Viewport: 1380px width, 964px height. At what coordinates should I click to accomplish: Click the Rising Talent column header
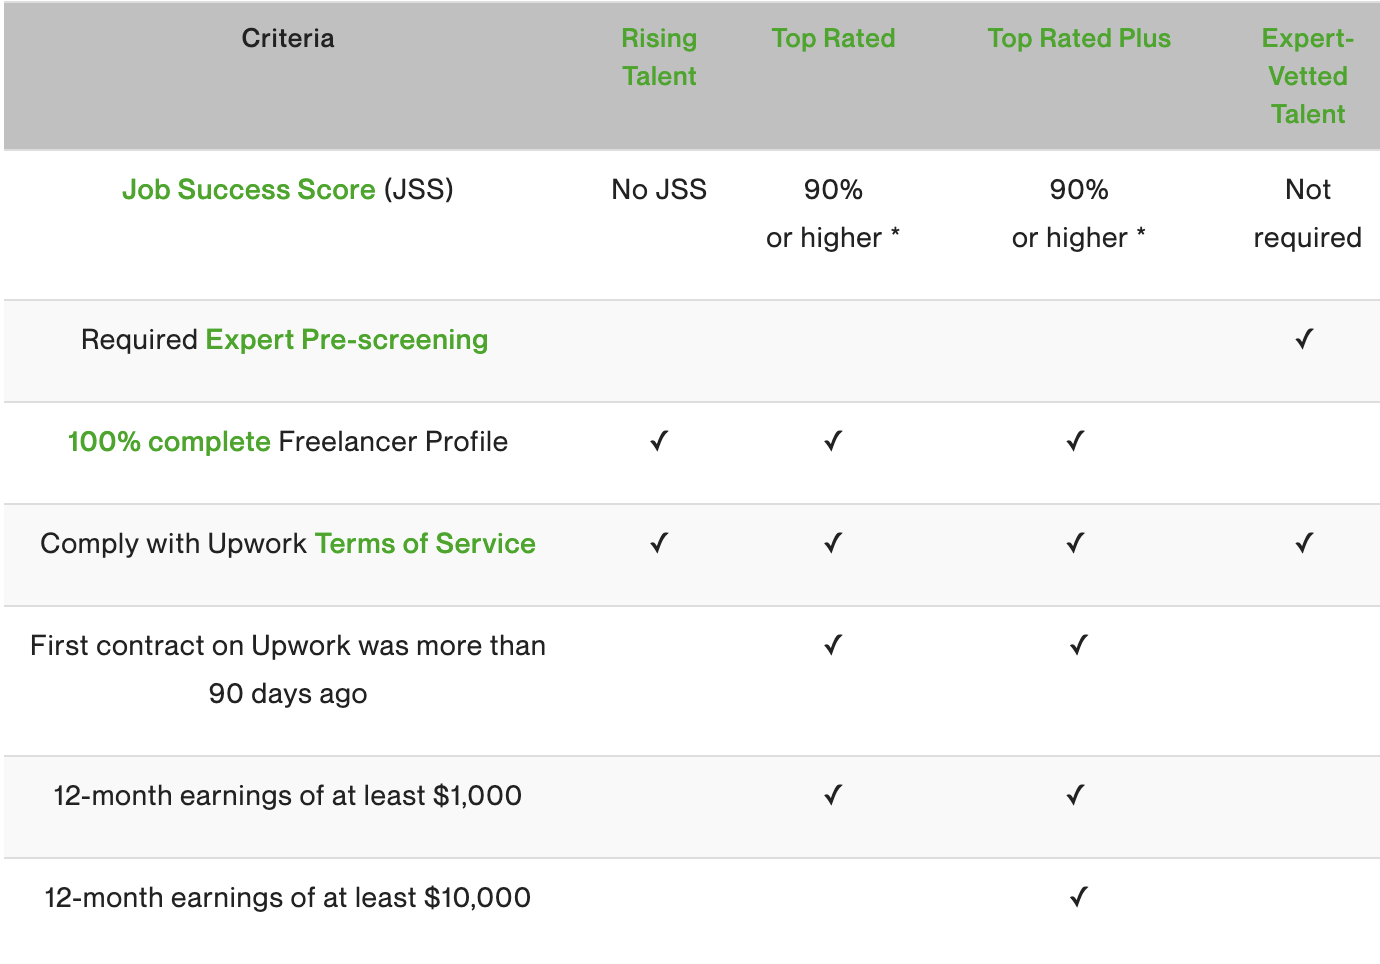click(x=659, y=57)
